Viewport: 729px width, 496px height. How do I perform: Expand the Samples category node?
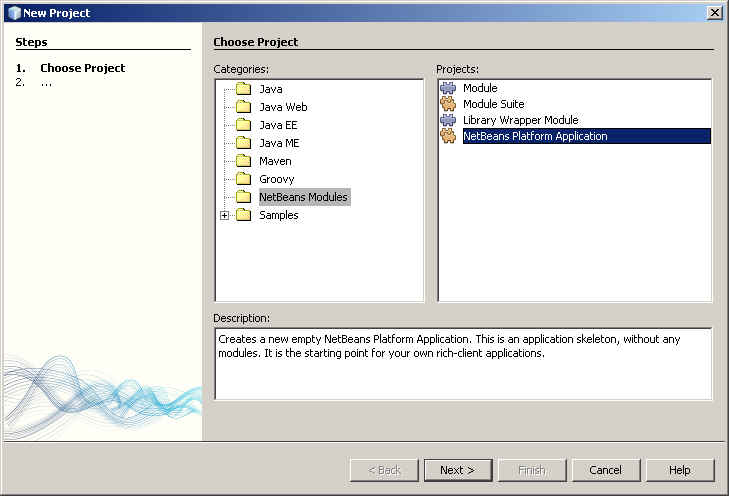click(x=225, y=215)
